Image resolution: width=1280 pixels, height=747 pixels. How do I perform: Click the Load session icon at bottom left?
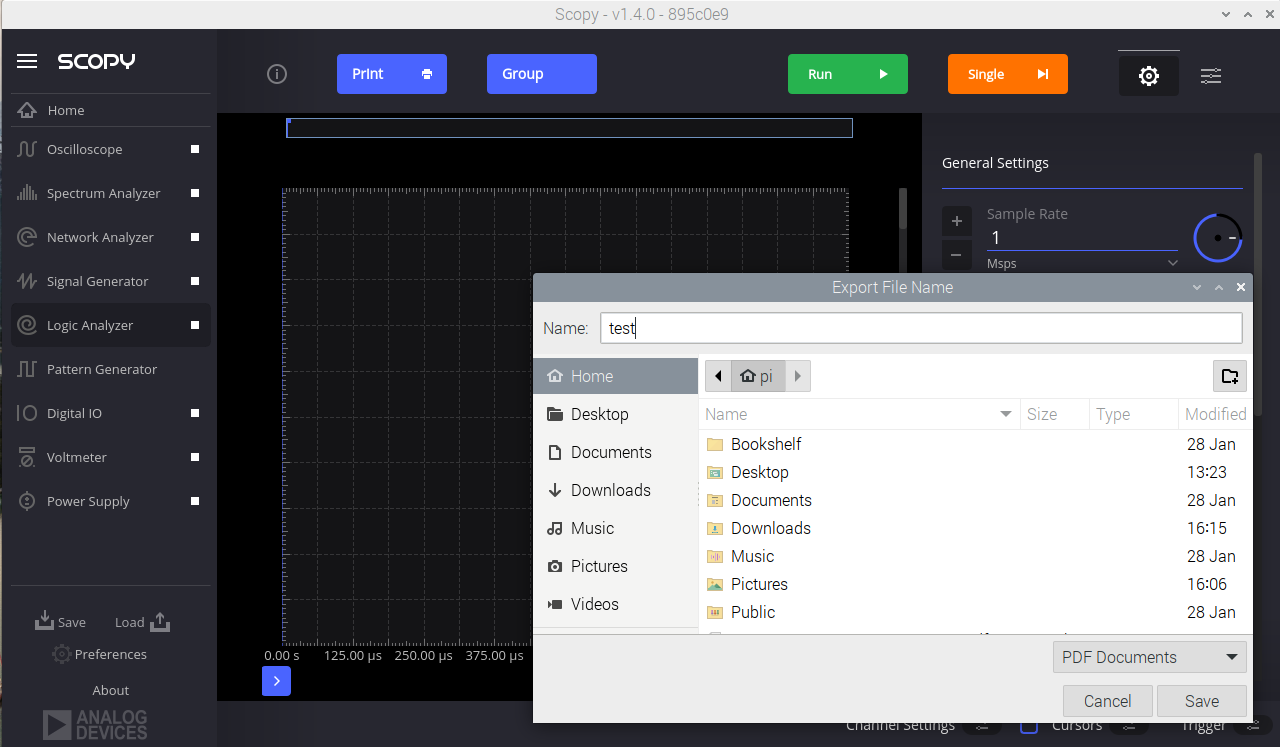[x=160, y=621]
